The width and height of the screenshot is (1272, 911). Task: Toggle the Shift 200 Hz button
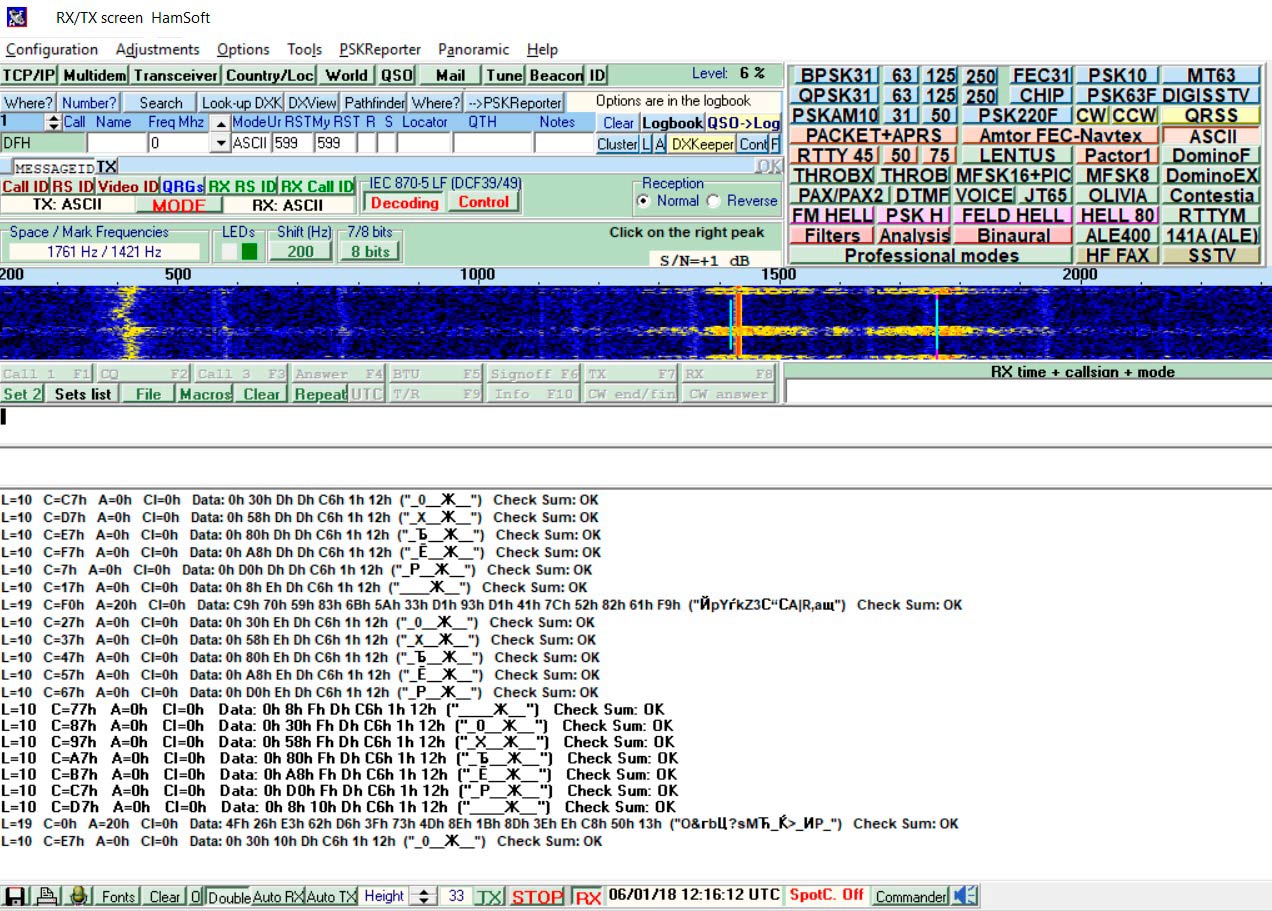pyautogui.click(x=301, y=252)
